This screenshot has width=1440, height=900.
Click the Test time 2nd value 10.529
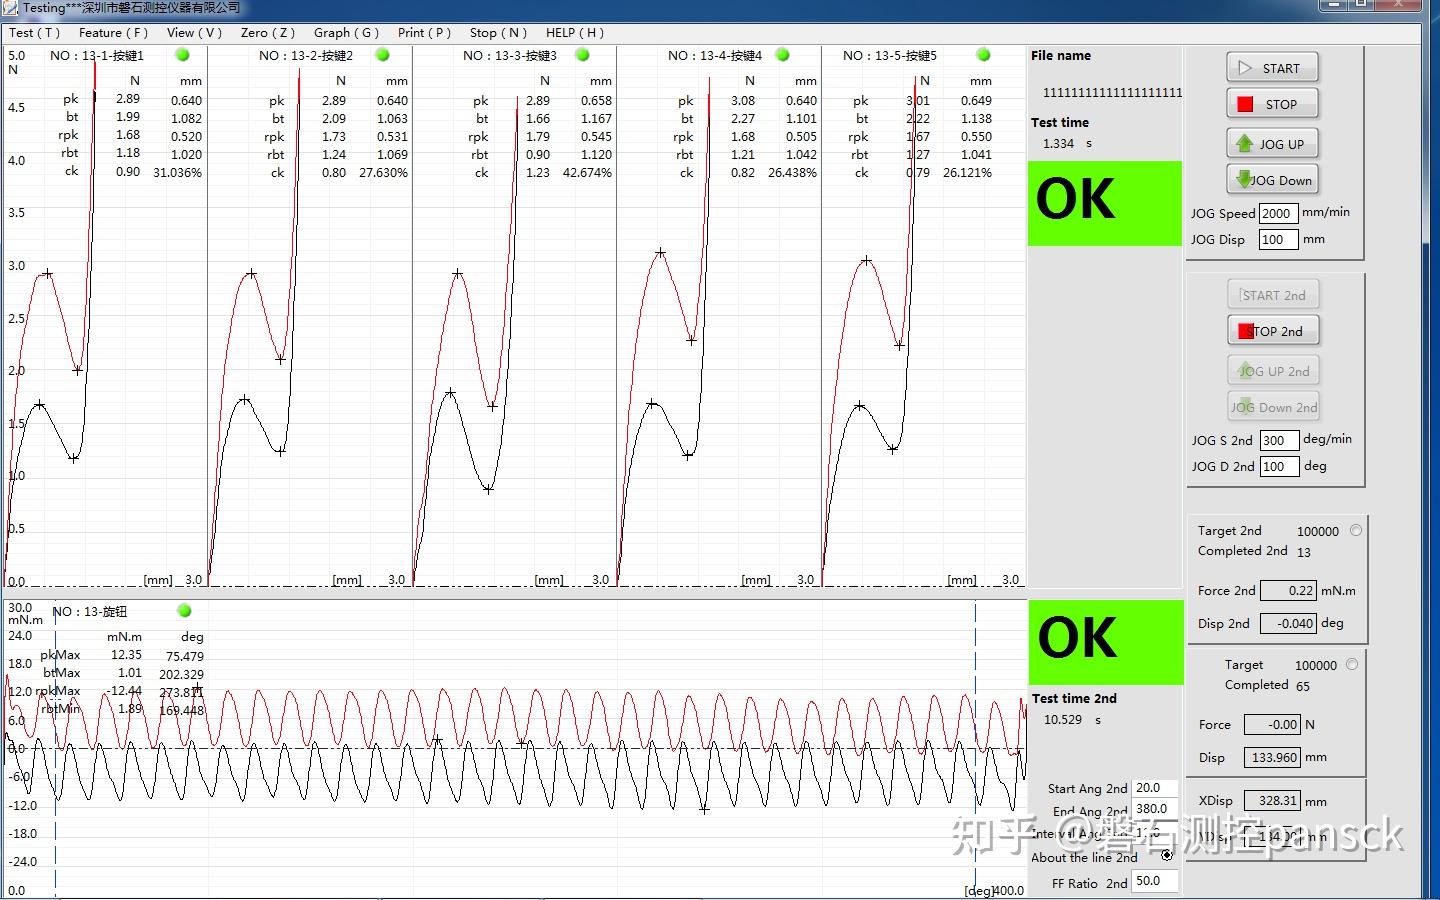coord(1063,719)
